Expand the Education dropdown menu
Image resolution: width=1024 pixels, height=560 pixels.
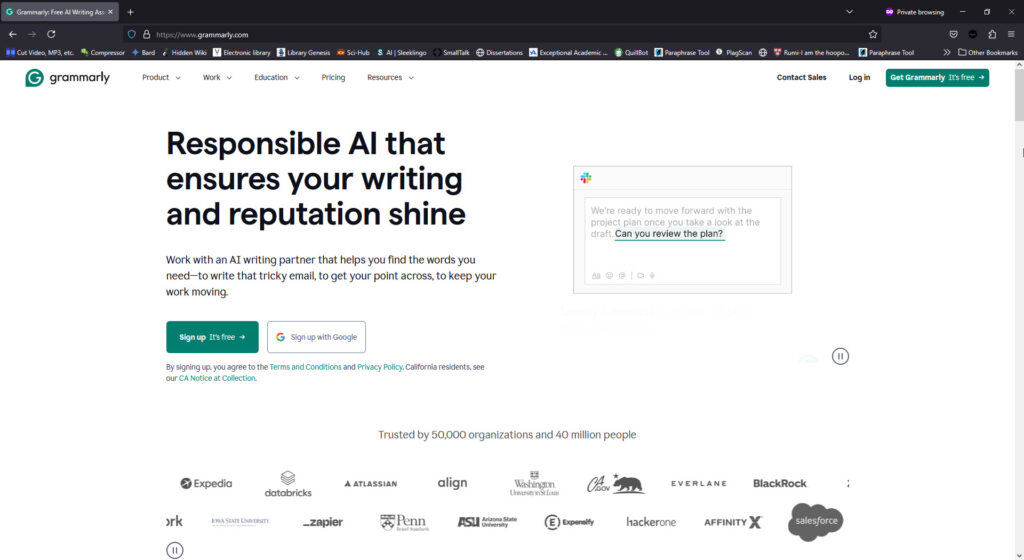click(x=277, y=78)
